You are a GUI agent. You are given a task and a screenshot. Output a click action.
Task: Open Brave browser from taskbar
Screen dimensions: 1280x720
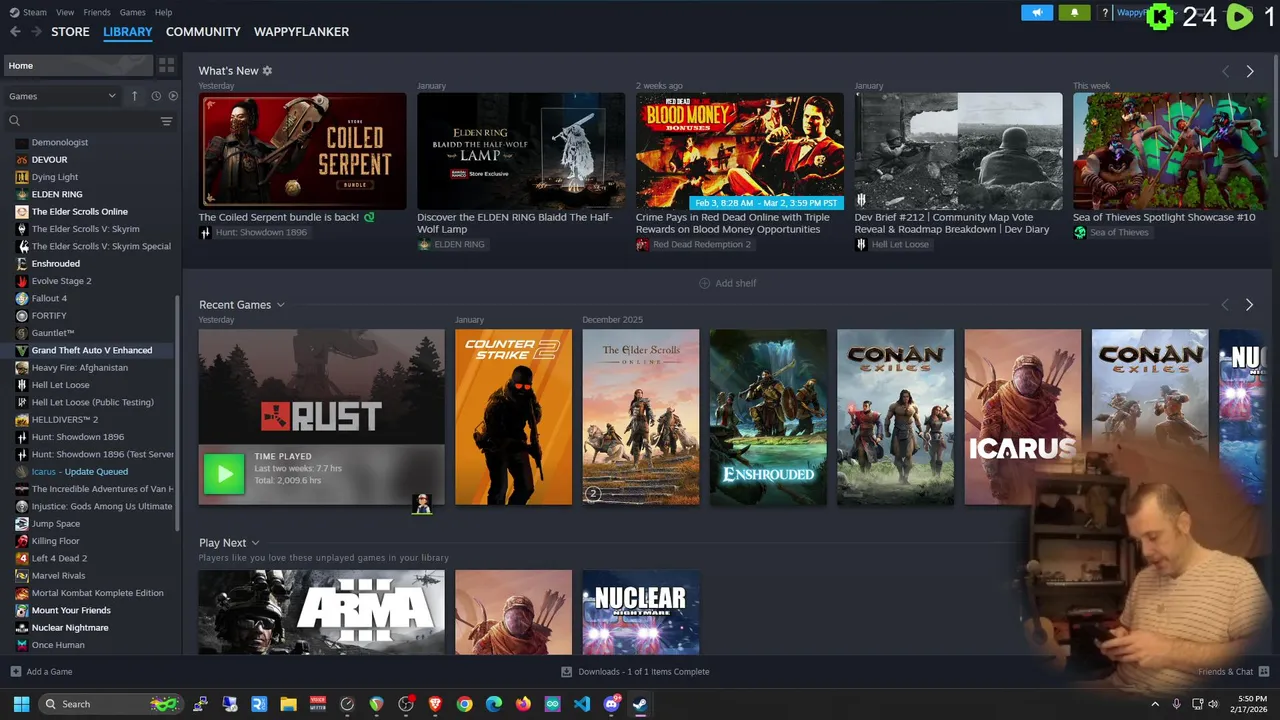coord(435,704)
